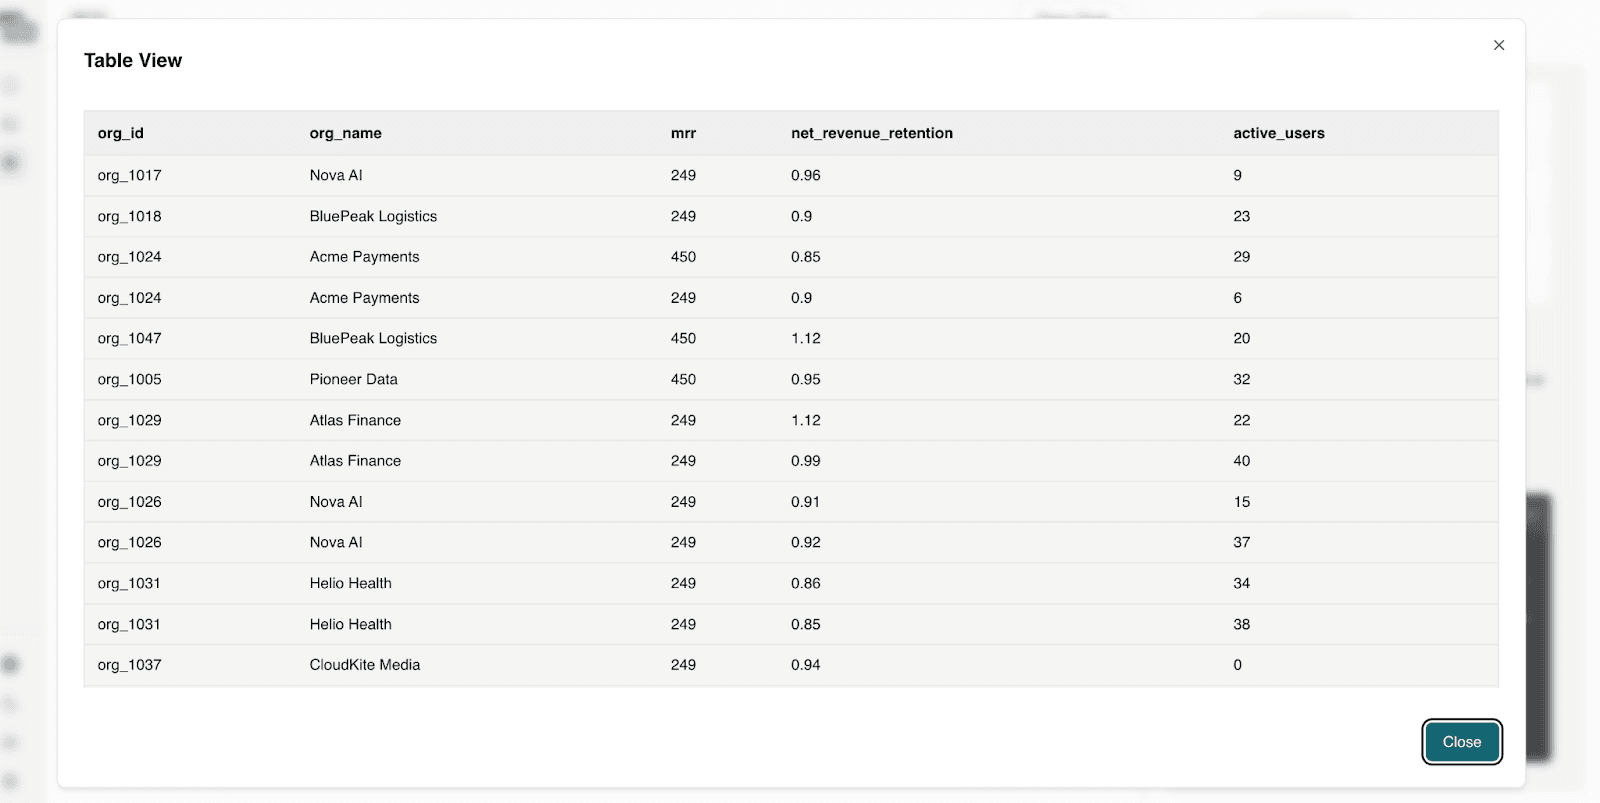
Task: Click Acme Payments with 6 active users
Action: point(364,298)
